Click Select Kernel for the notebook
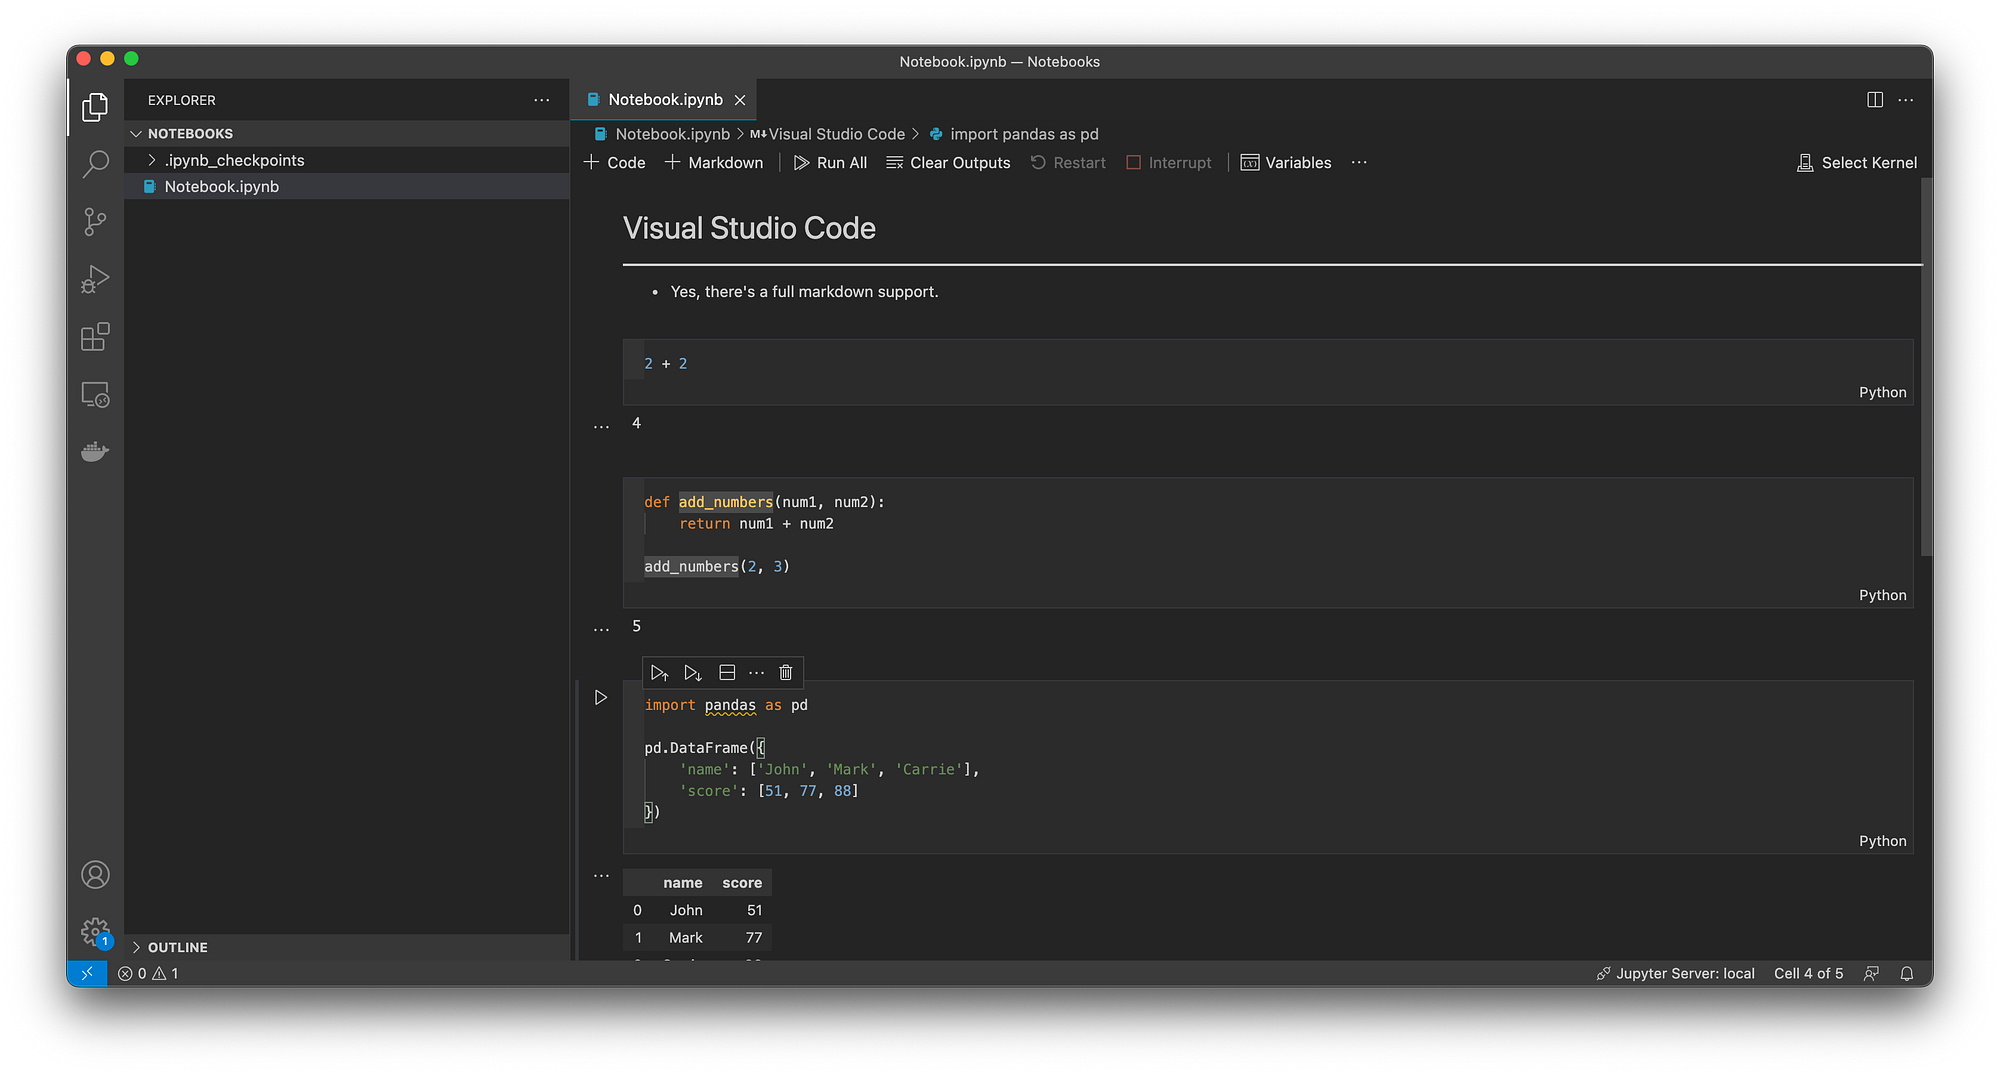The image size is (2000, 1075). tap(1856, 162)
